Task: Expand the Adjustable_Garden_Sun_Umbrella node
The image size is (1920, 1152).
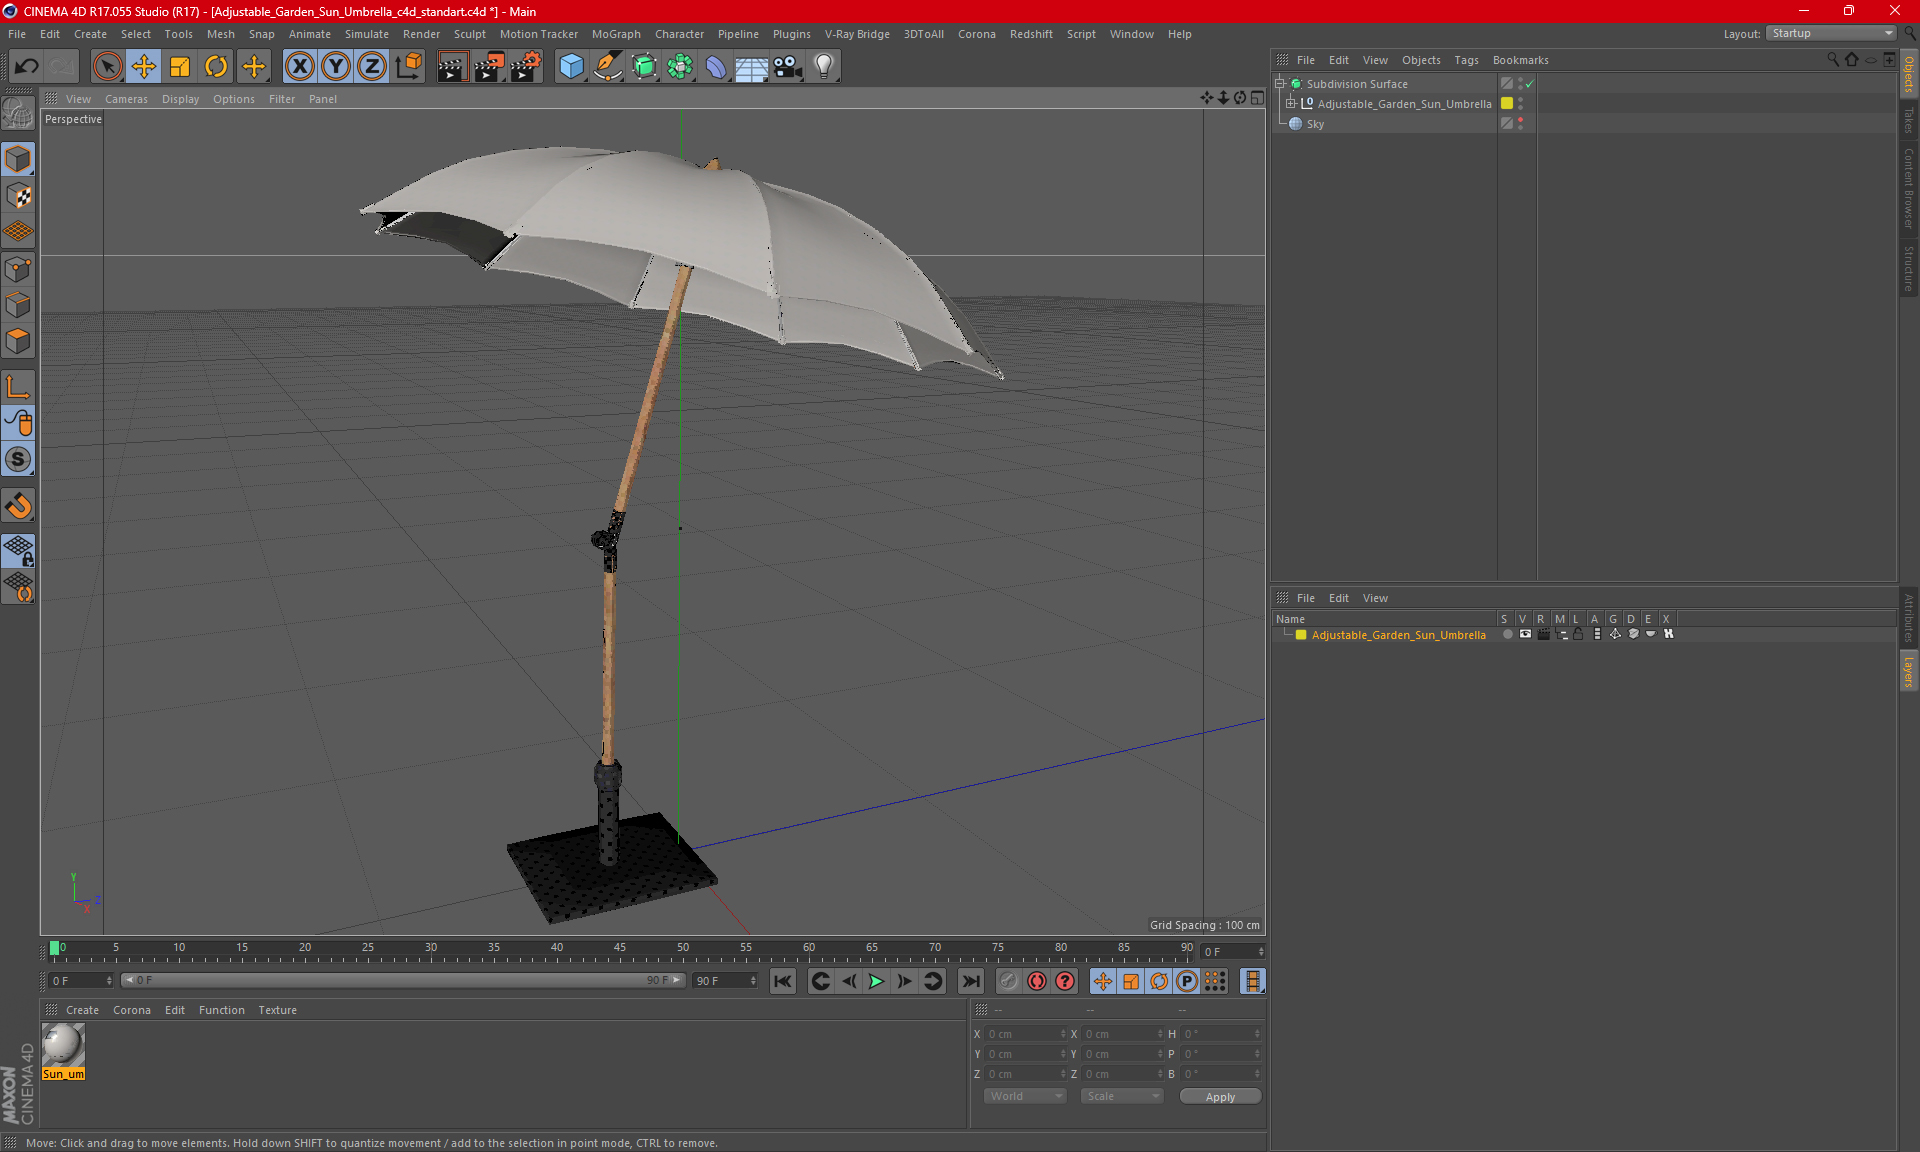Action: point(1291,103)
